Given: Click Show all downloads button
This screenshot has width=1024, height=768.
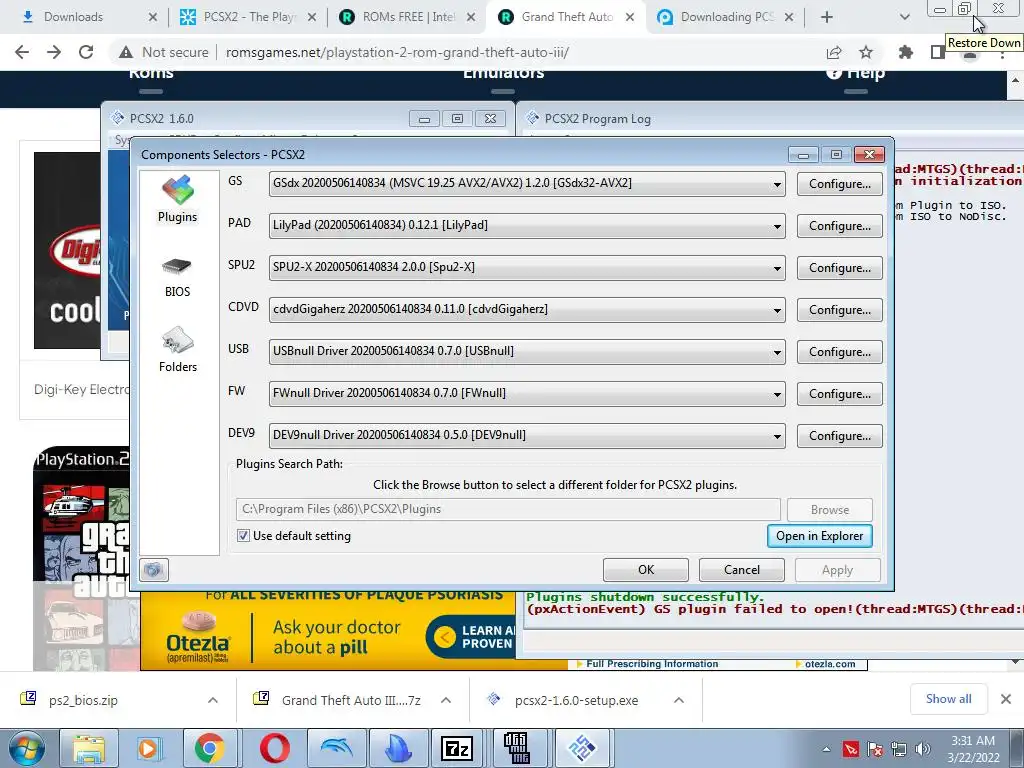Looking at the screenshot, I should [x=948, y=699].
